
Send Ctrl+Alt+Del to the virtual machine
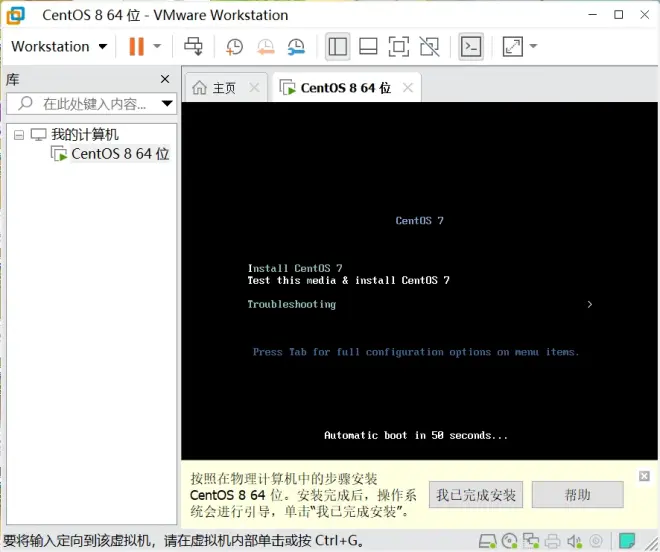pos(193,46)
